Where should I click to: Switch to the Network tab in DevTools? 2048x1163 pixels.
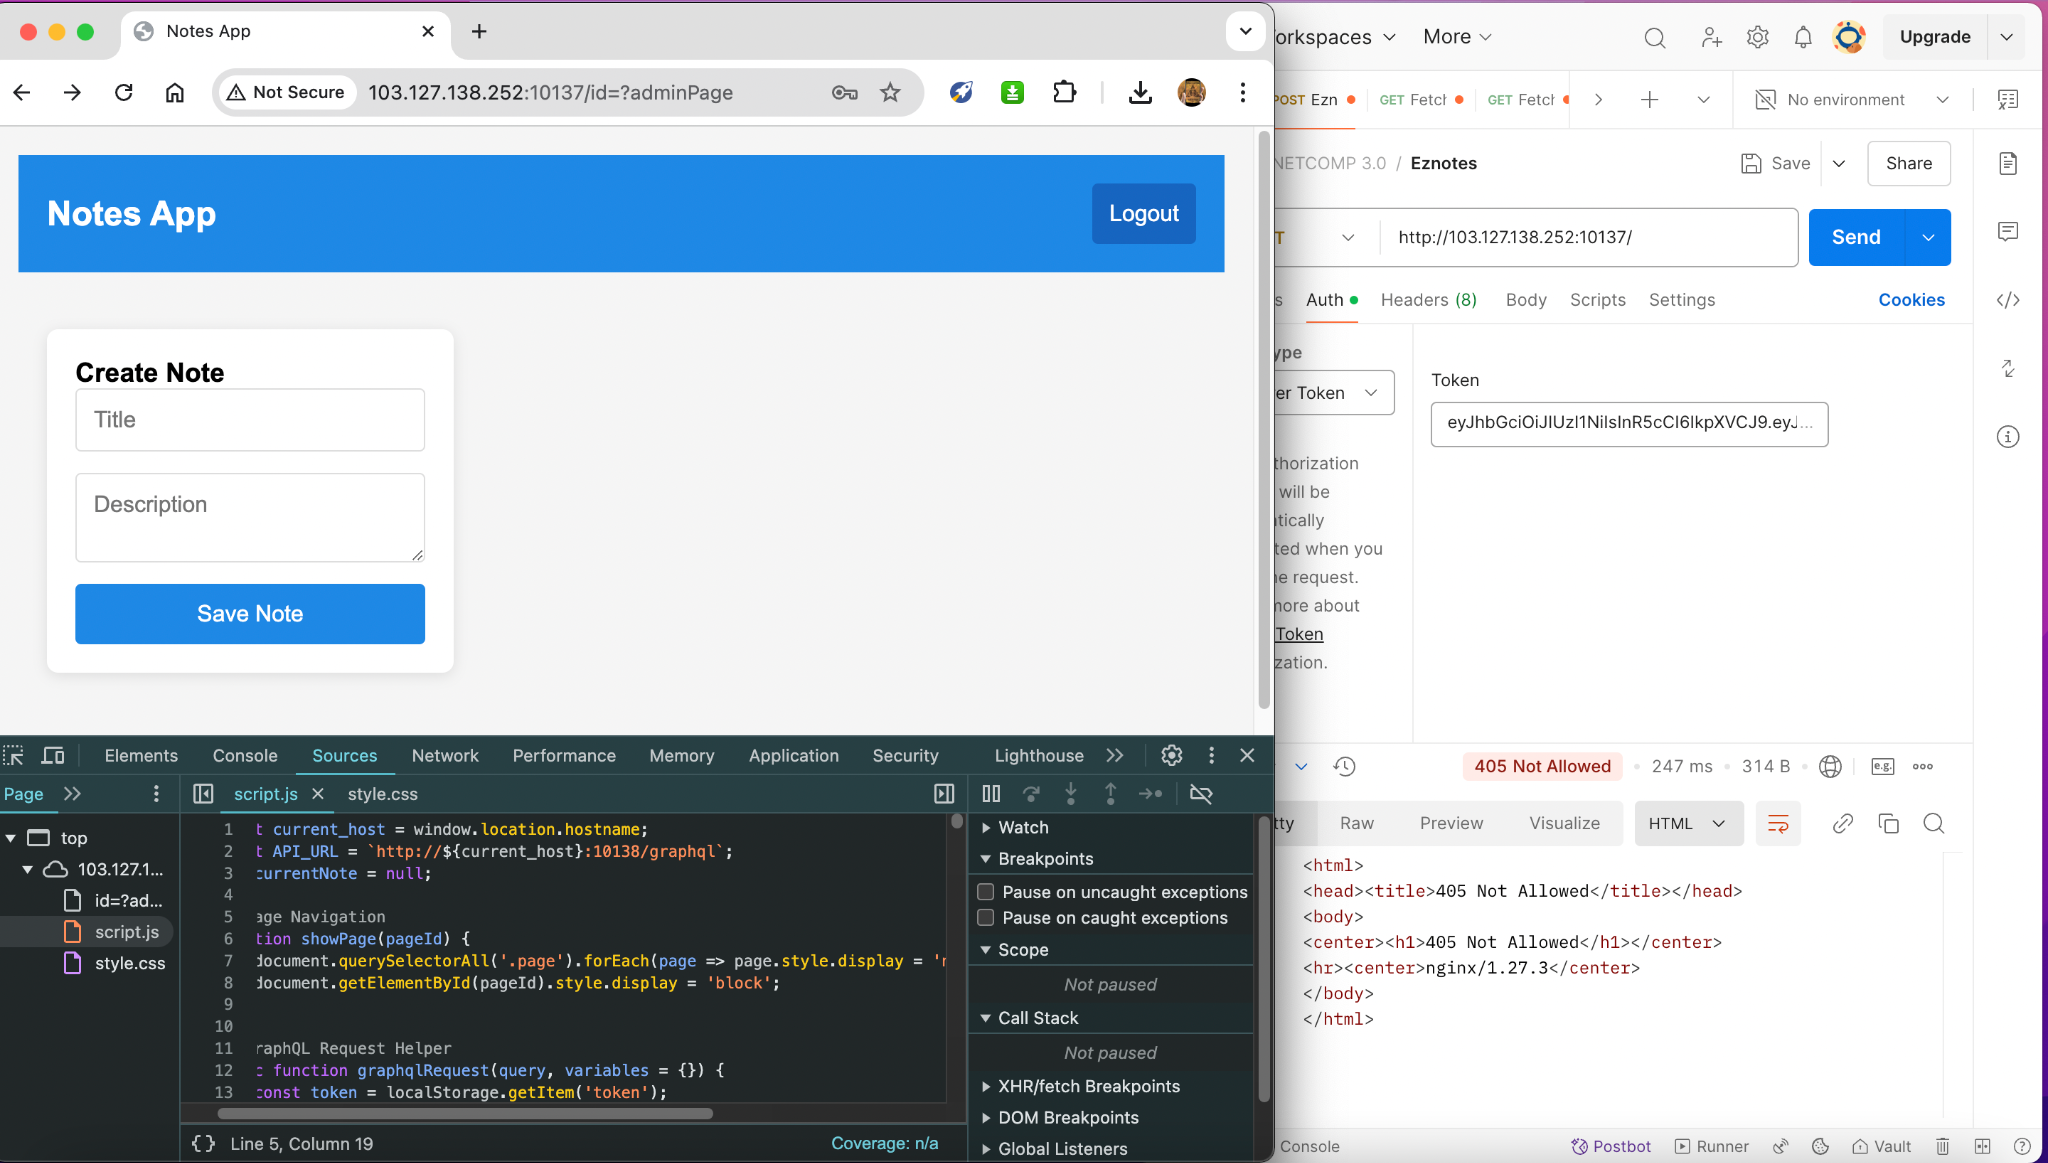(x=445, y=755)
